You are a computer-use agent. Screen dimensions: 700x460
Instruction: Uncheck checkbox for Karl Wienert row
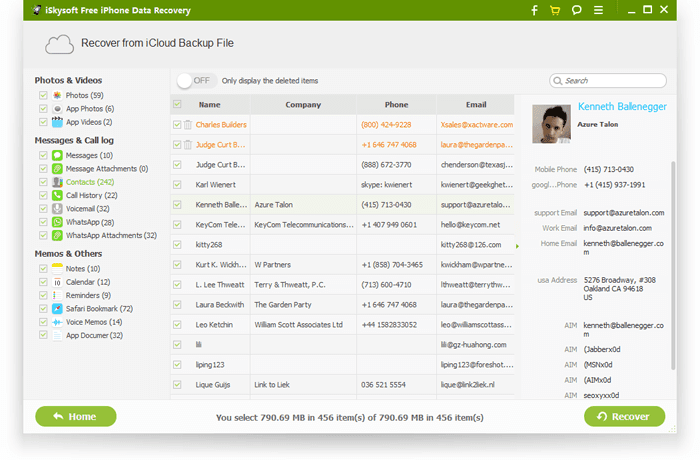pyautogui.click(x=177, y=184)
